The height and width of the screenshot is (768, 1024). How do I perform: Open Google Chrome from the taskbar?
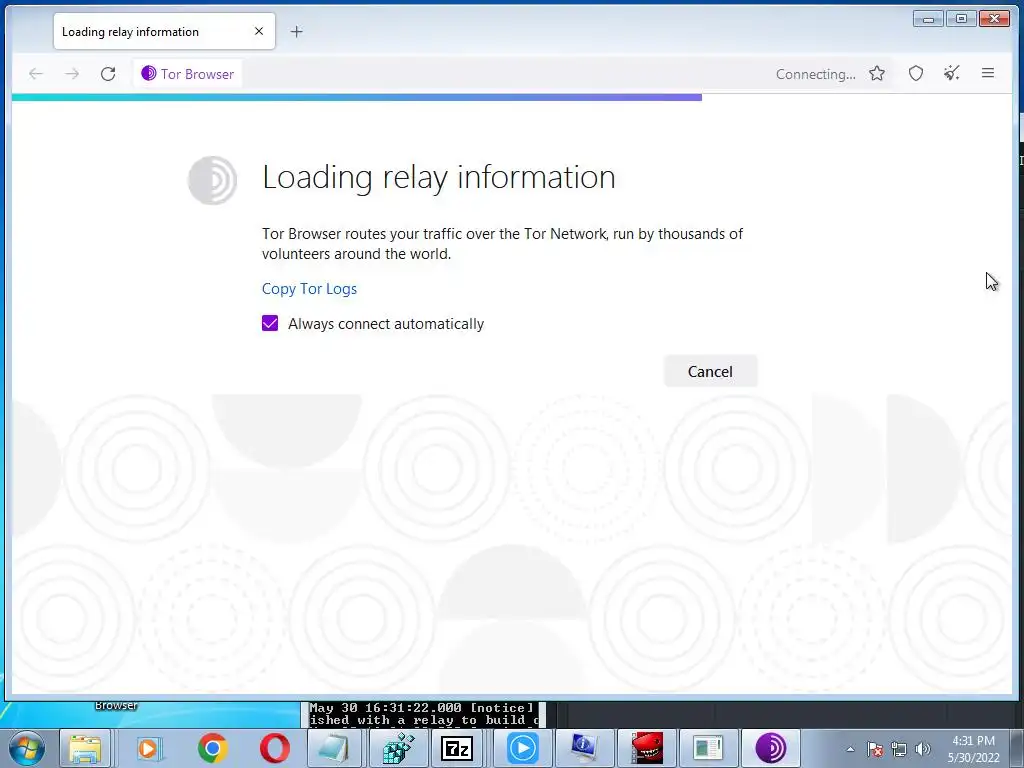[x=212, y=748]
